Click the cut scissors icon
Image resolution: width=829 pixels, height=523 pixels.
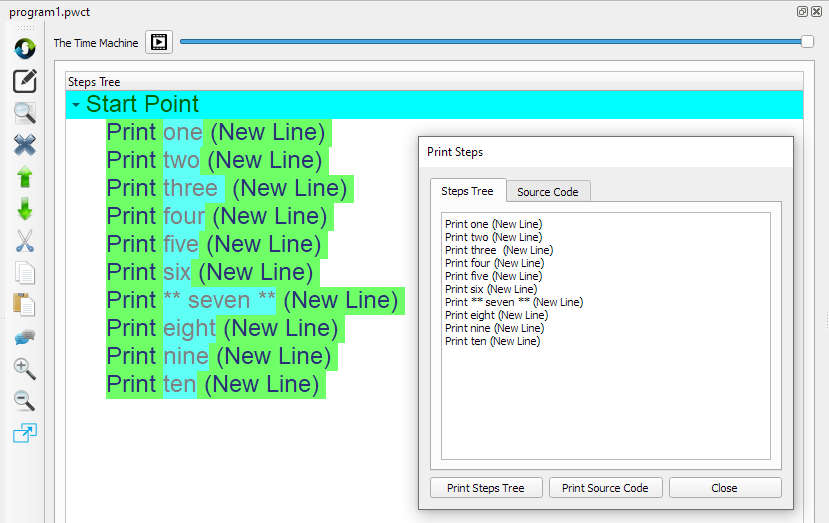pos(25,241)
